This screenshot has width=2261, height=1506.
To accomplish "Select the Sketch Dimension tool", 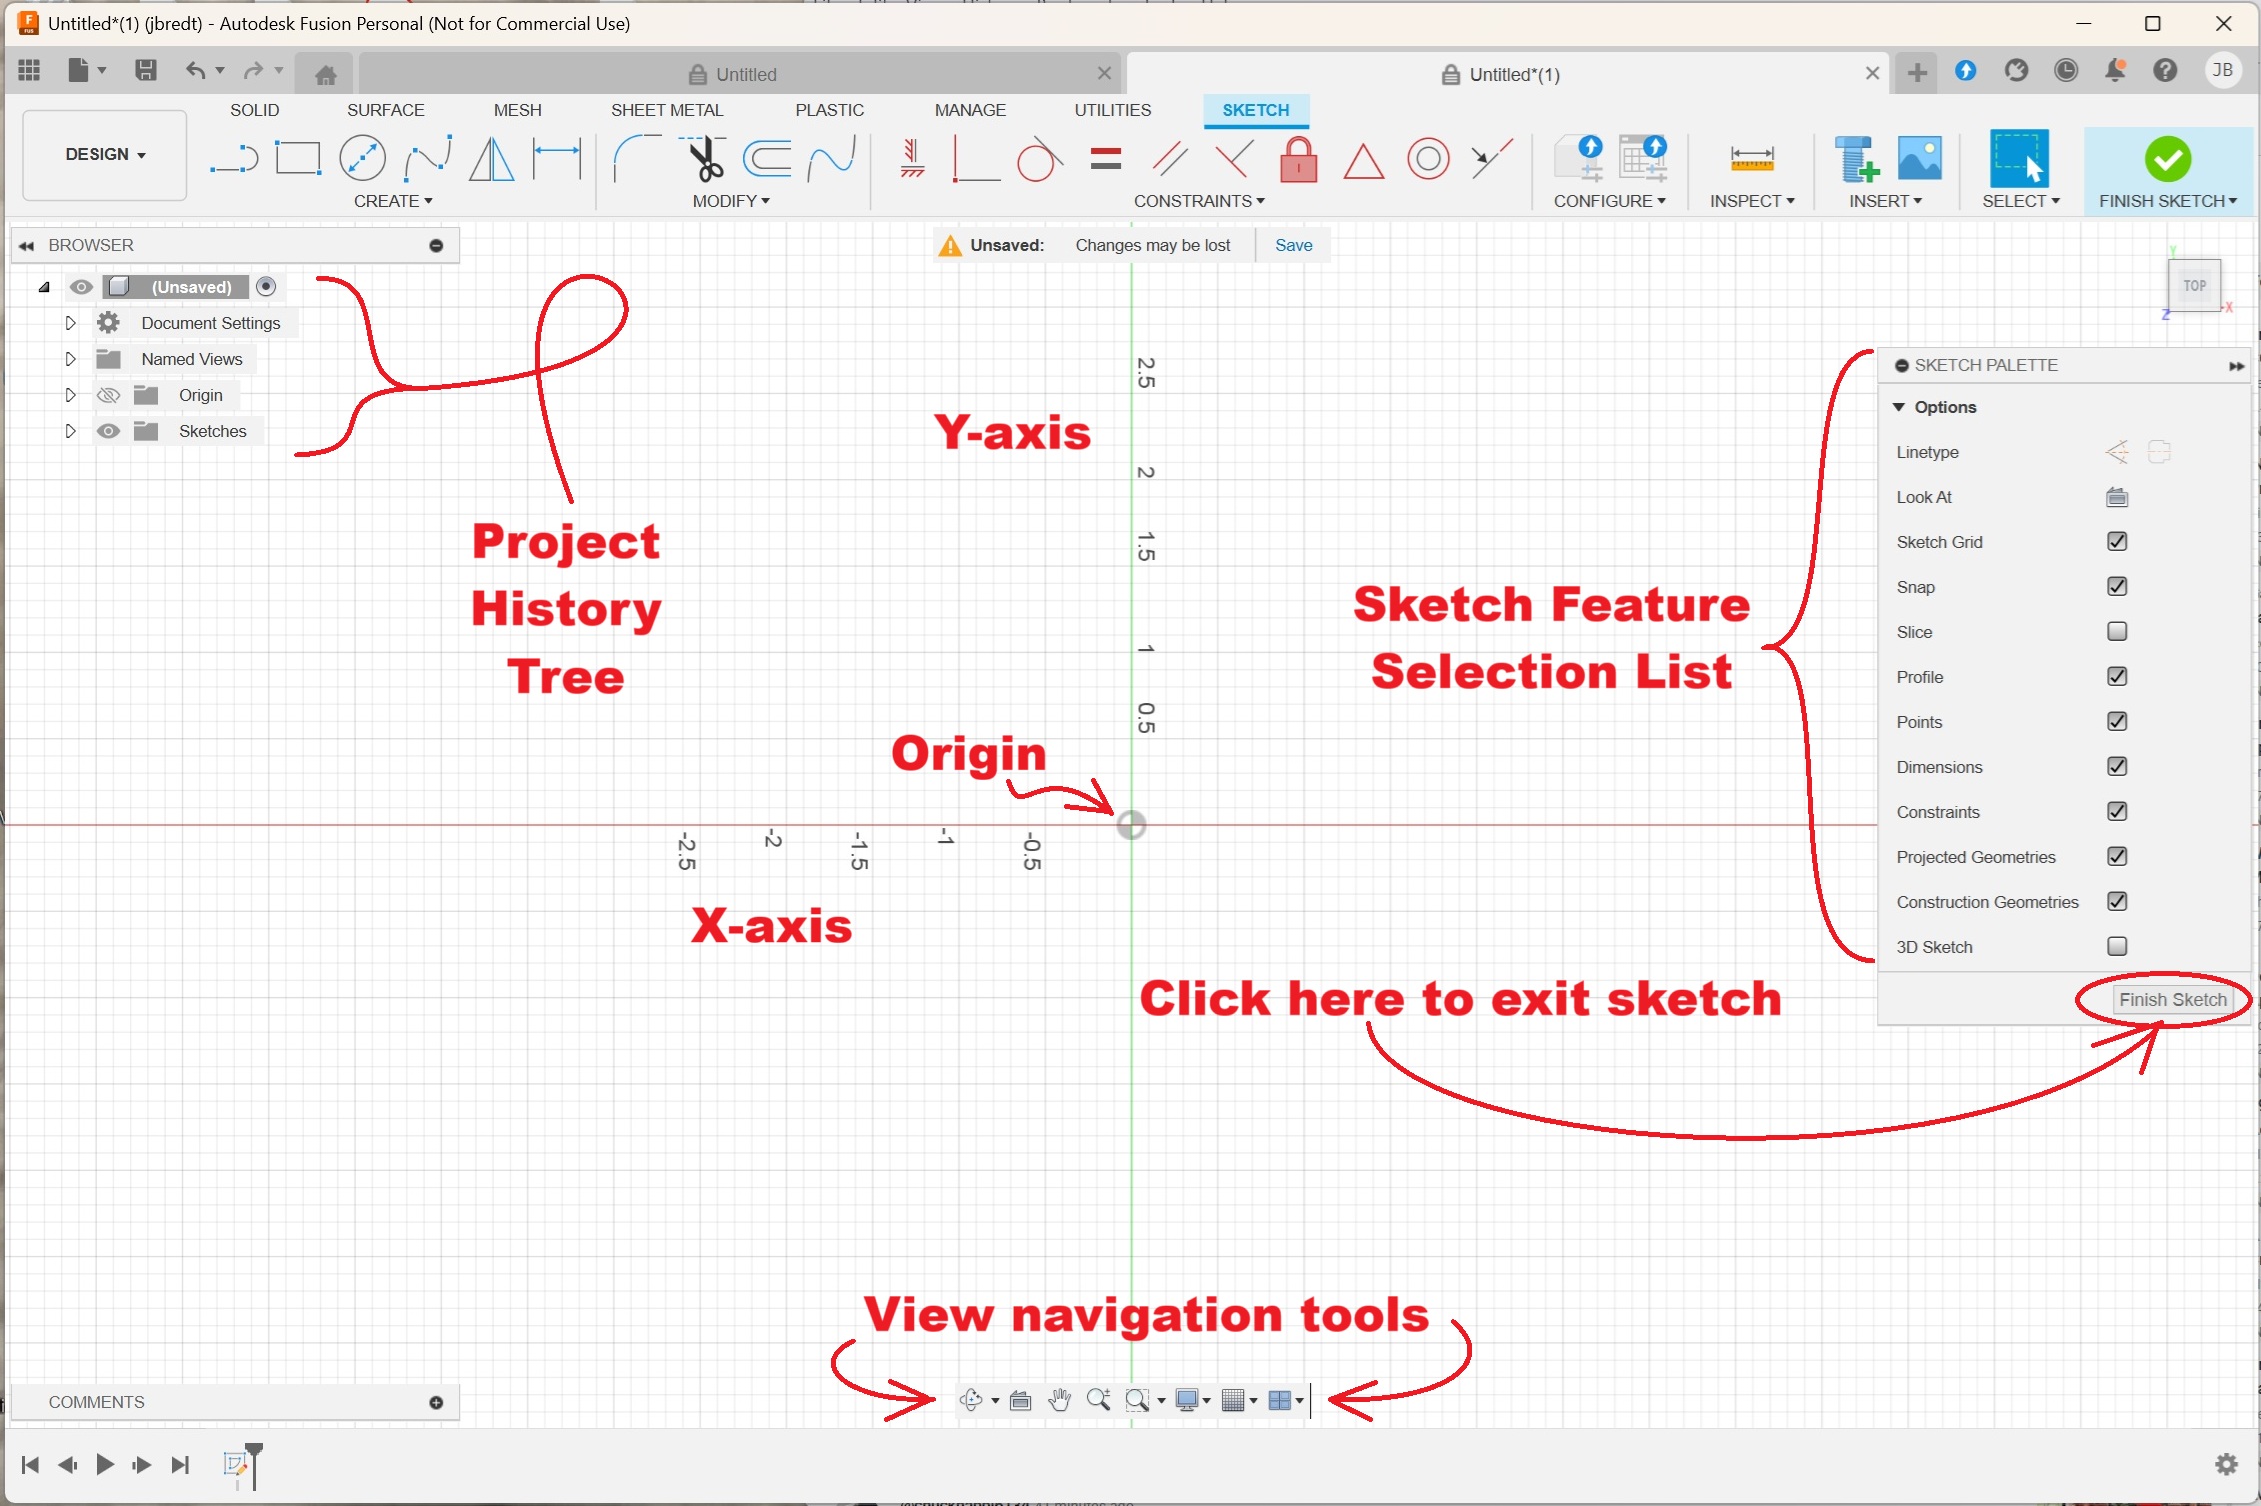I will 557,159.
